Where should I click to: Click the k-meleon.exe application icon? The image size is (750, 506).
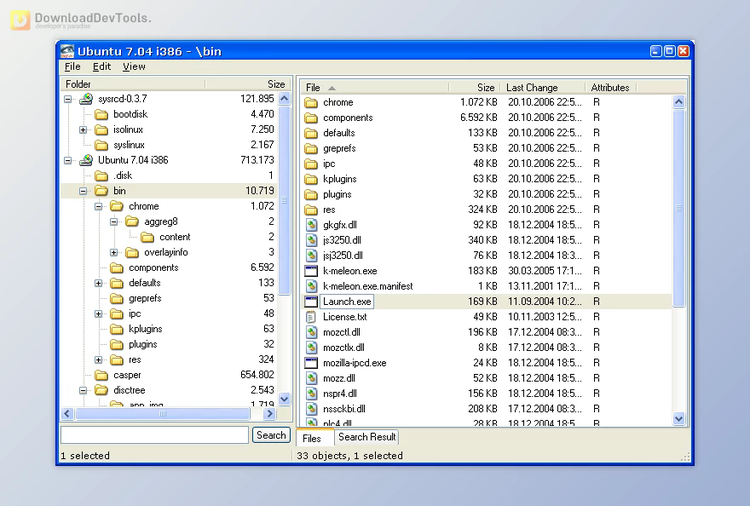coord(311,271)
